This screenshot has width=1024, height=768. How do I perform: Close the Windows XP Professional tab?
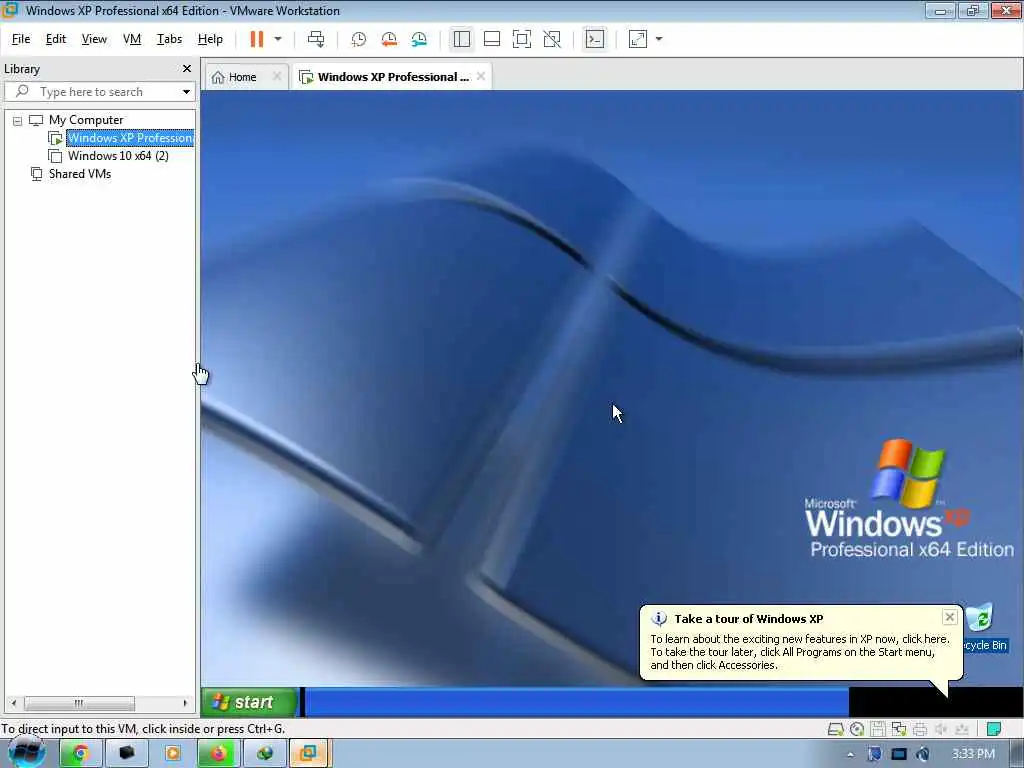pyautogui.click(x=481, y=76)
